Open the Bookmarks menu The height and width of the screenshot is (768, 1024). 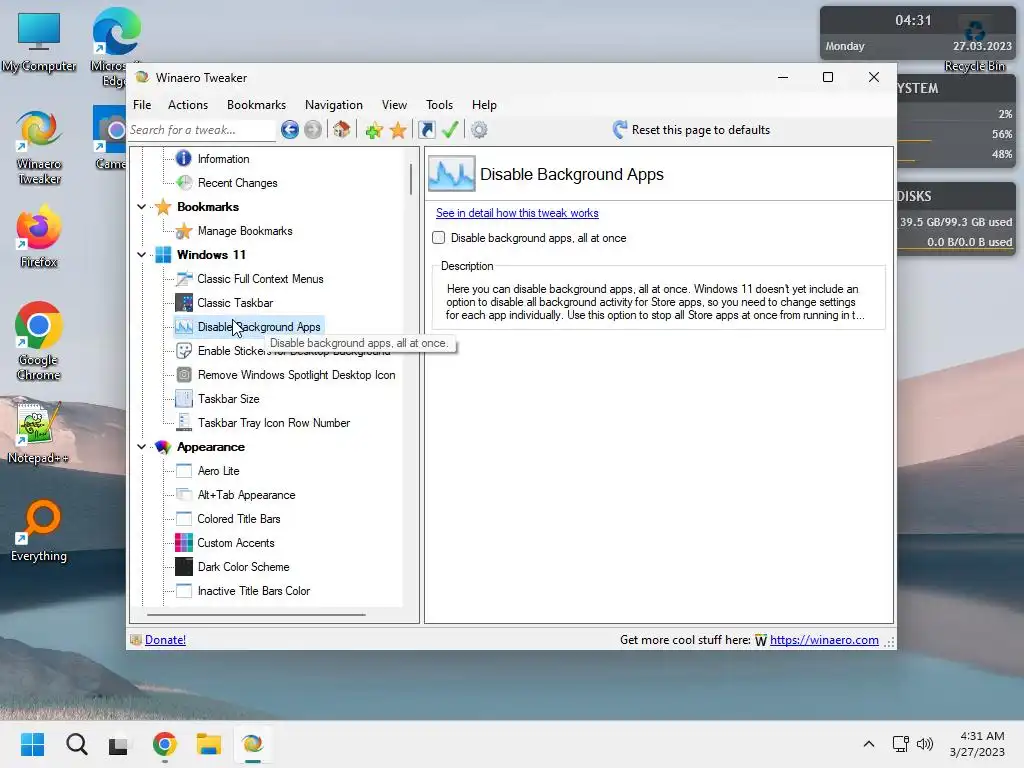(256, 104)
